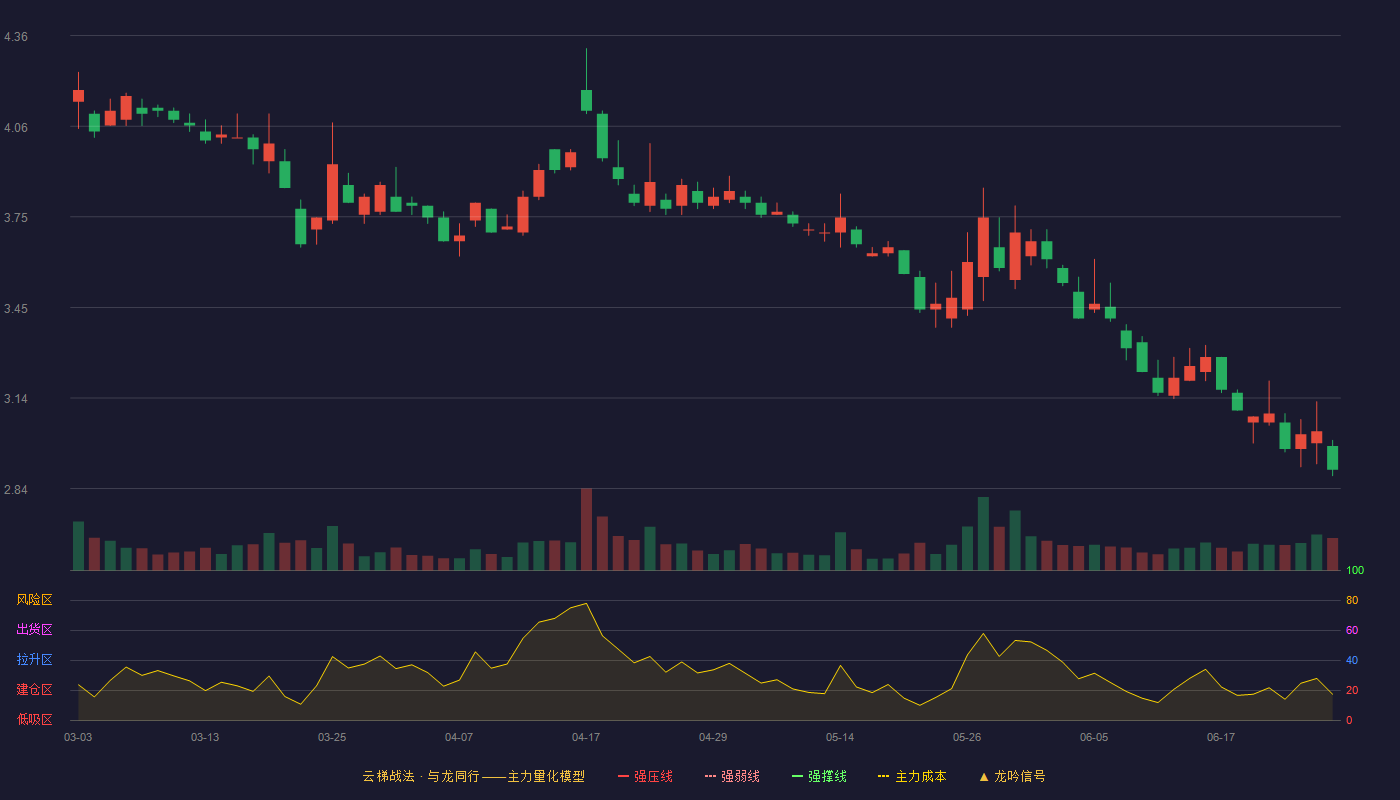
Task: Click the 3.14 price axis label
Action: 16,399
